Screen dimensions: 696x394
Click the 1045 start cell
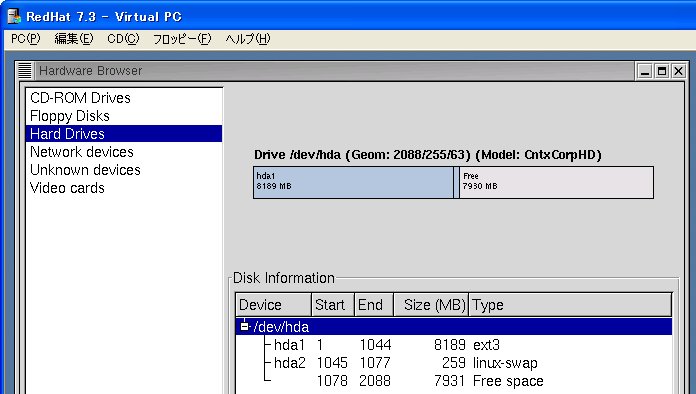coord(332,363)
